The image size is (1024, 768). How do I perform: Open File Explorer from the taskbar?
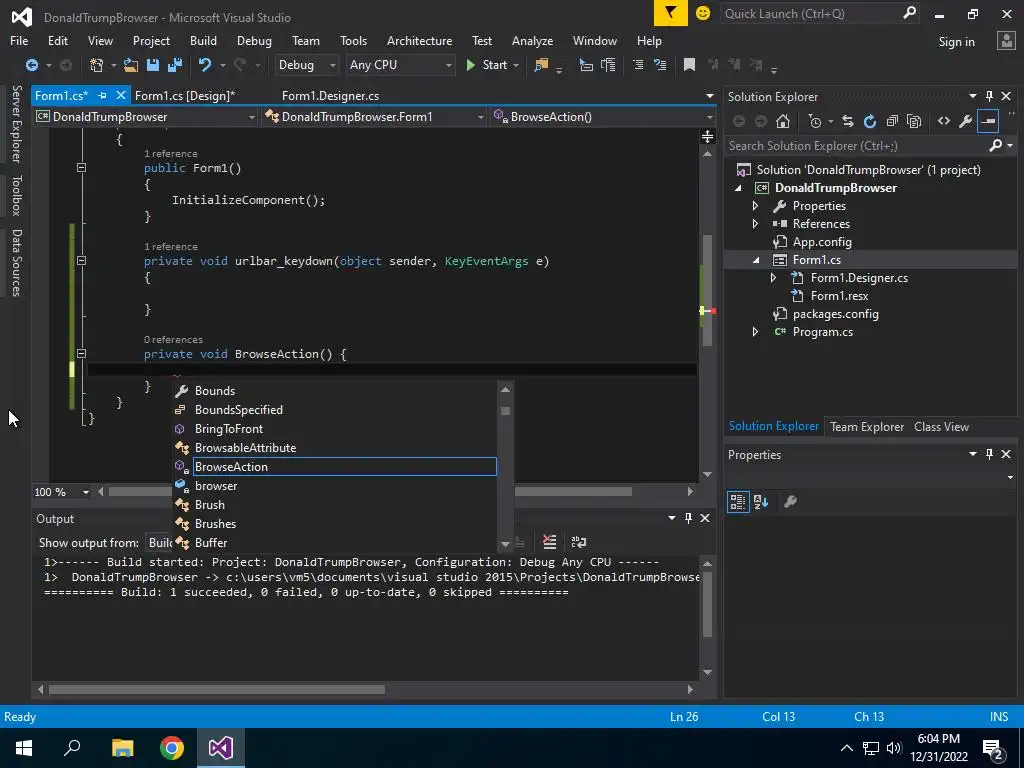pos(122,748)
